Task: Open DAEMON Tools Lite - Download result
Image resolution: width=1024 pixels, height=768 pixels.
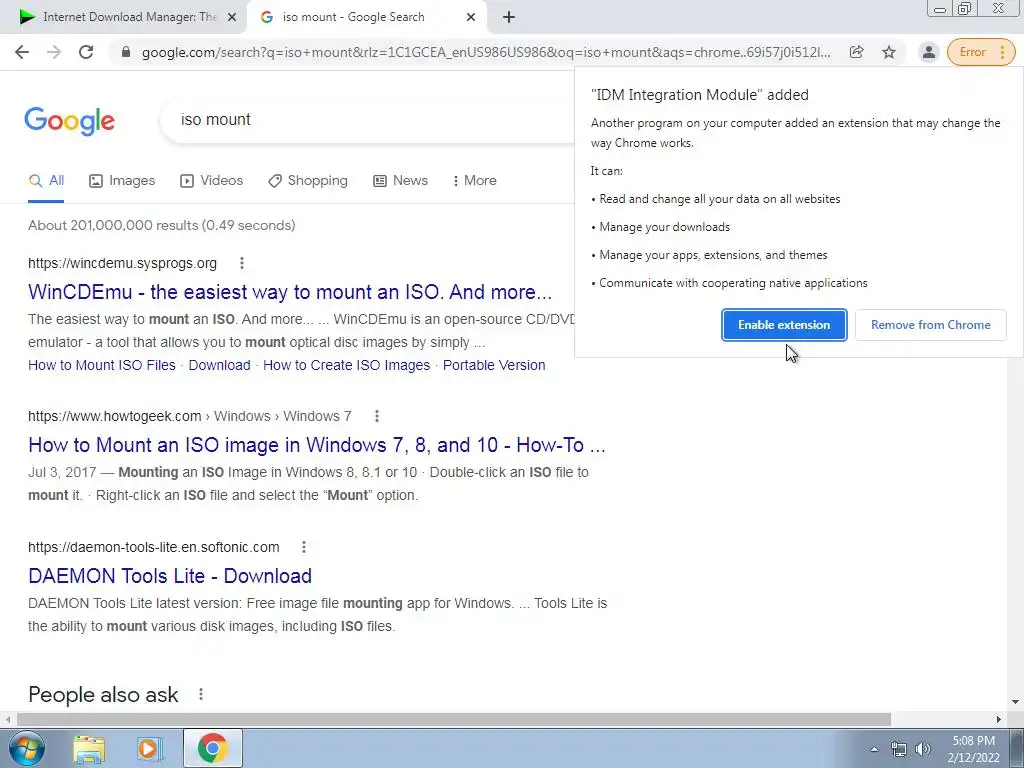Action: (x=170, y=576)
